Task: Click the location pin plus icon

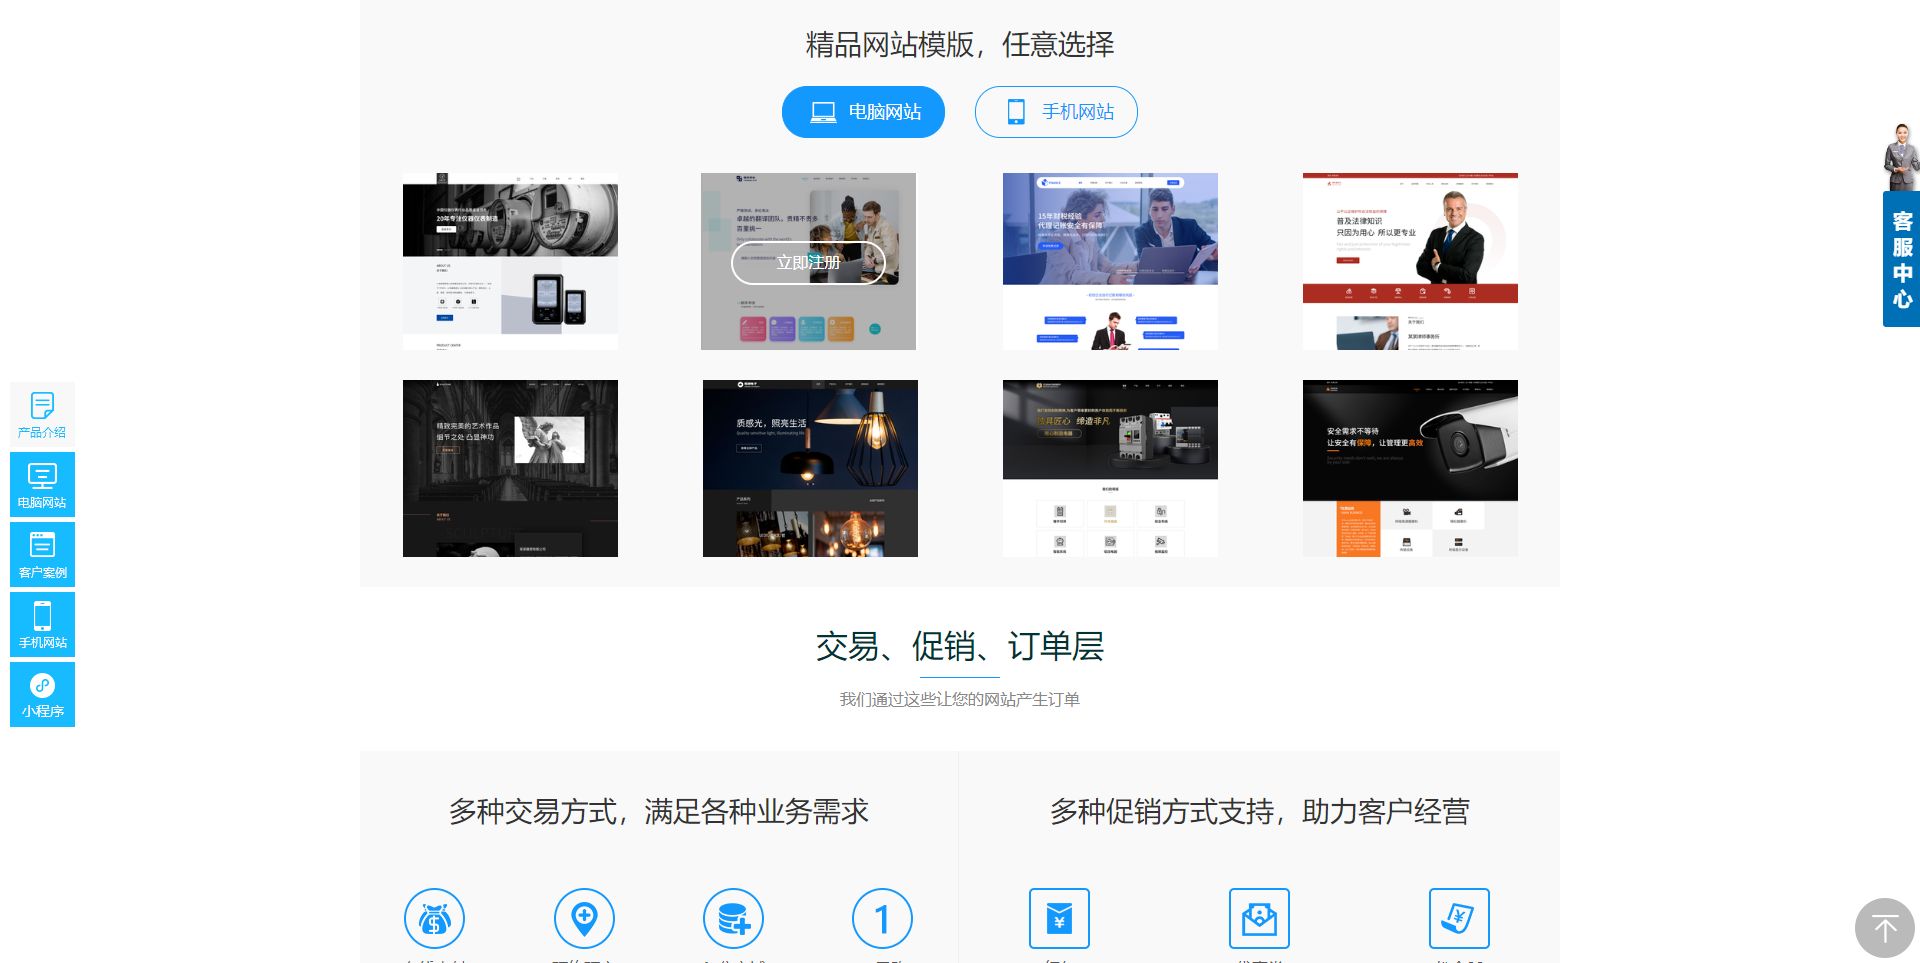Action: click(x=584, y=918)
